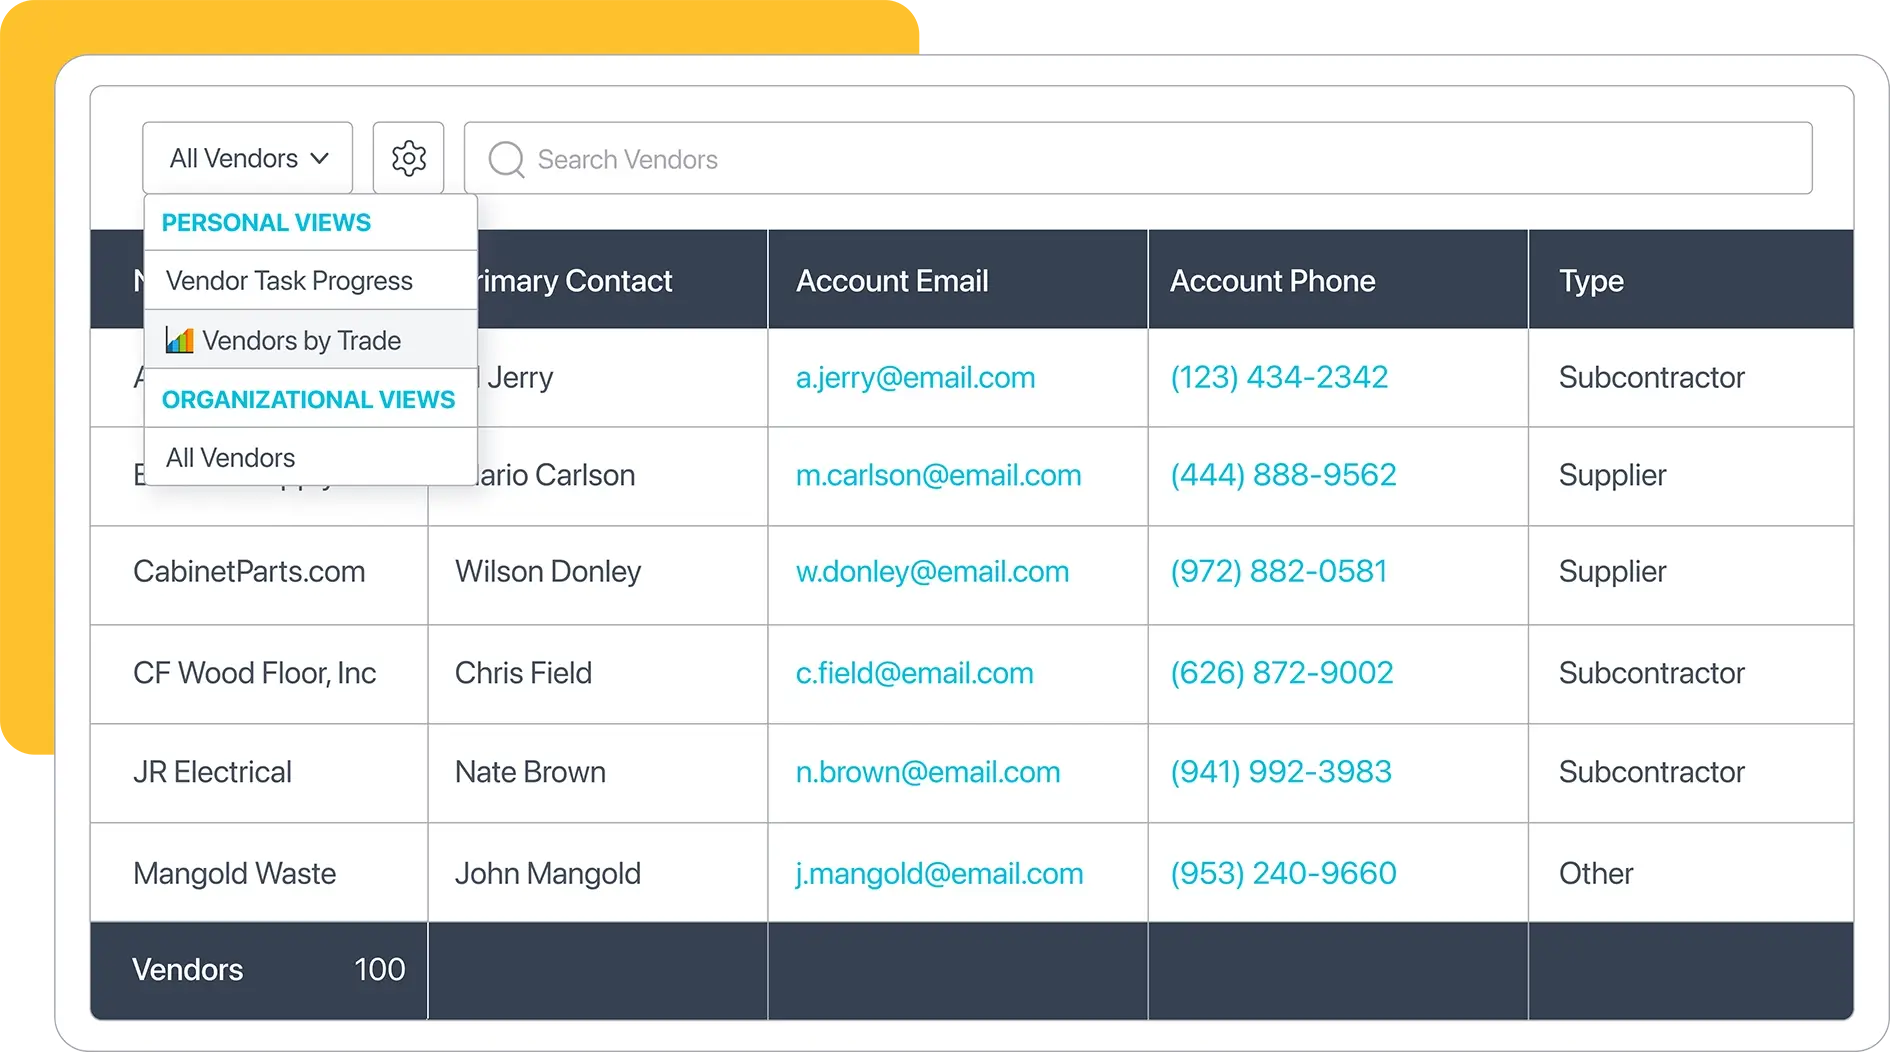Open Mangold Waste vendor record
Image resolution: width=1890 pixels, height=1052 pixels.
pos(234,873)
